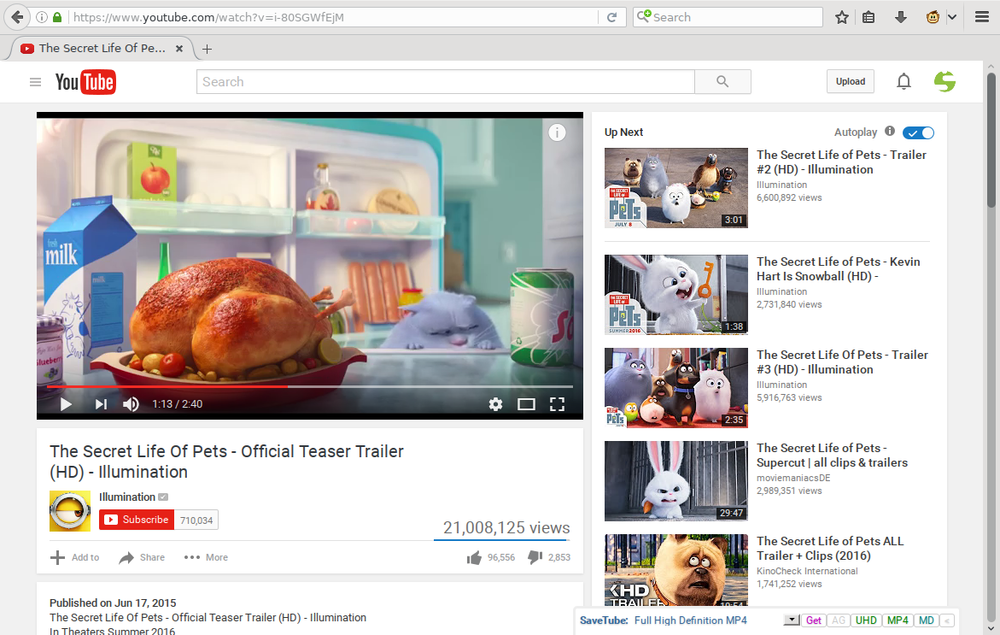Select the UHD option in SaveTube
The height and width of the screenshot is (635, 1000).
click(x=865, y=620)
